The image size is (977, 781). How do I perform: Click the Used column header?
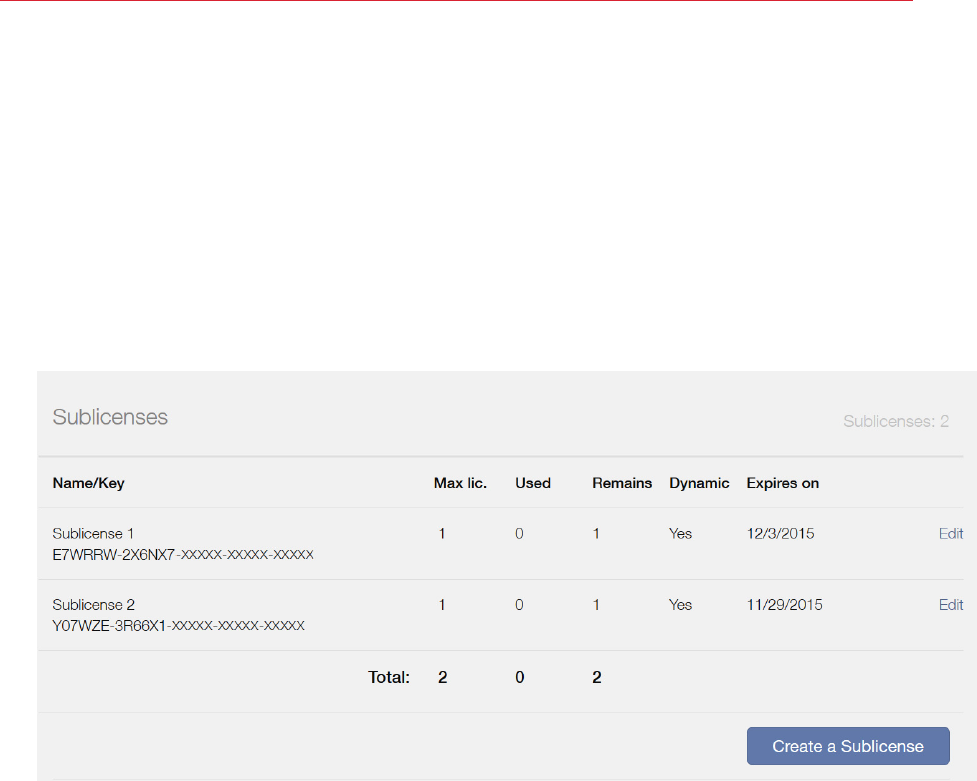pyautogui.click(x=533, y=483)
